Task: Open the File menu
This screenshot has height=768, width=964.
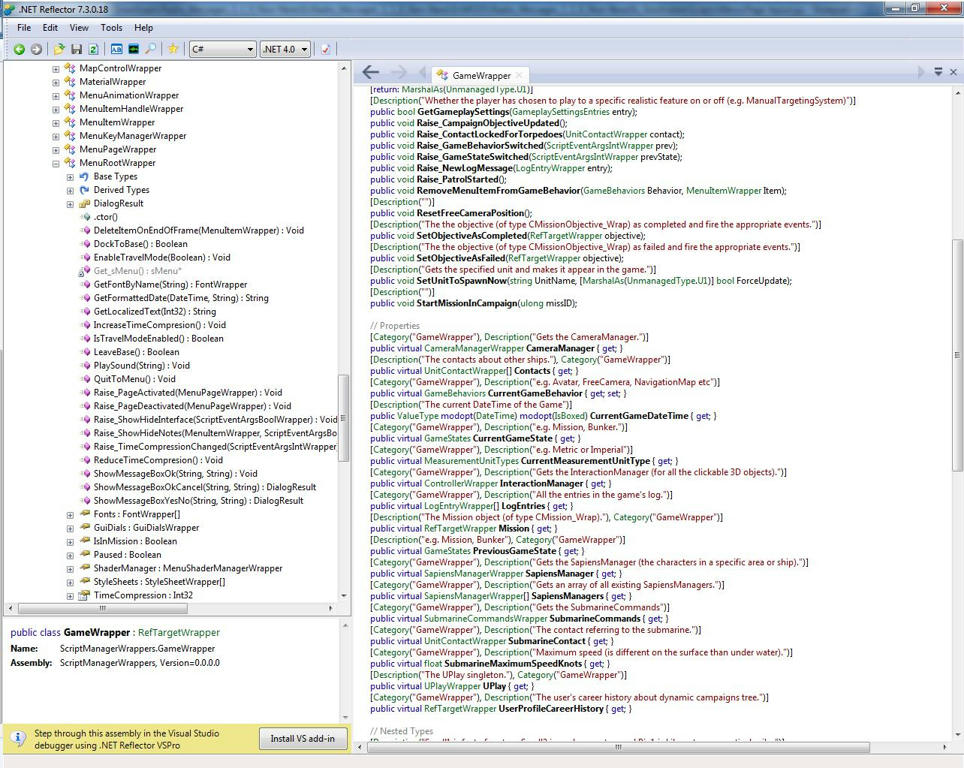Action: tap(24, 28)
